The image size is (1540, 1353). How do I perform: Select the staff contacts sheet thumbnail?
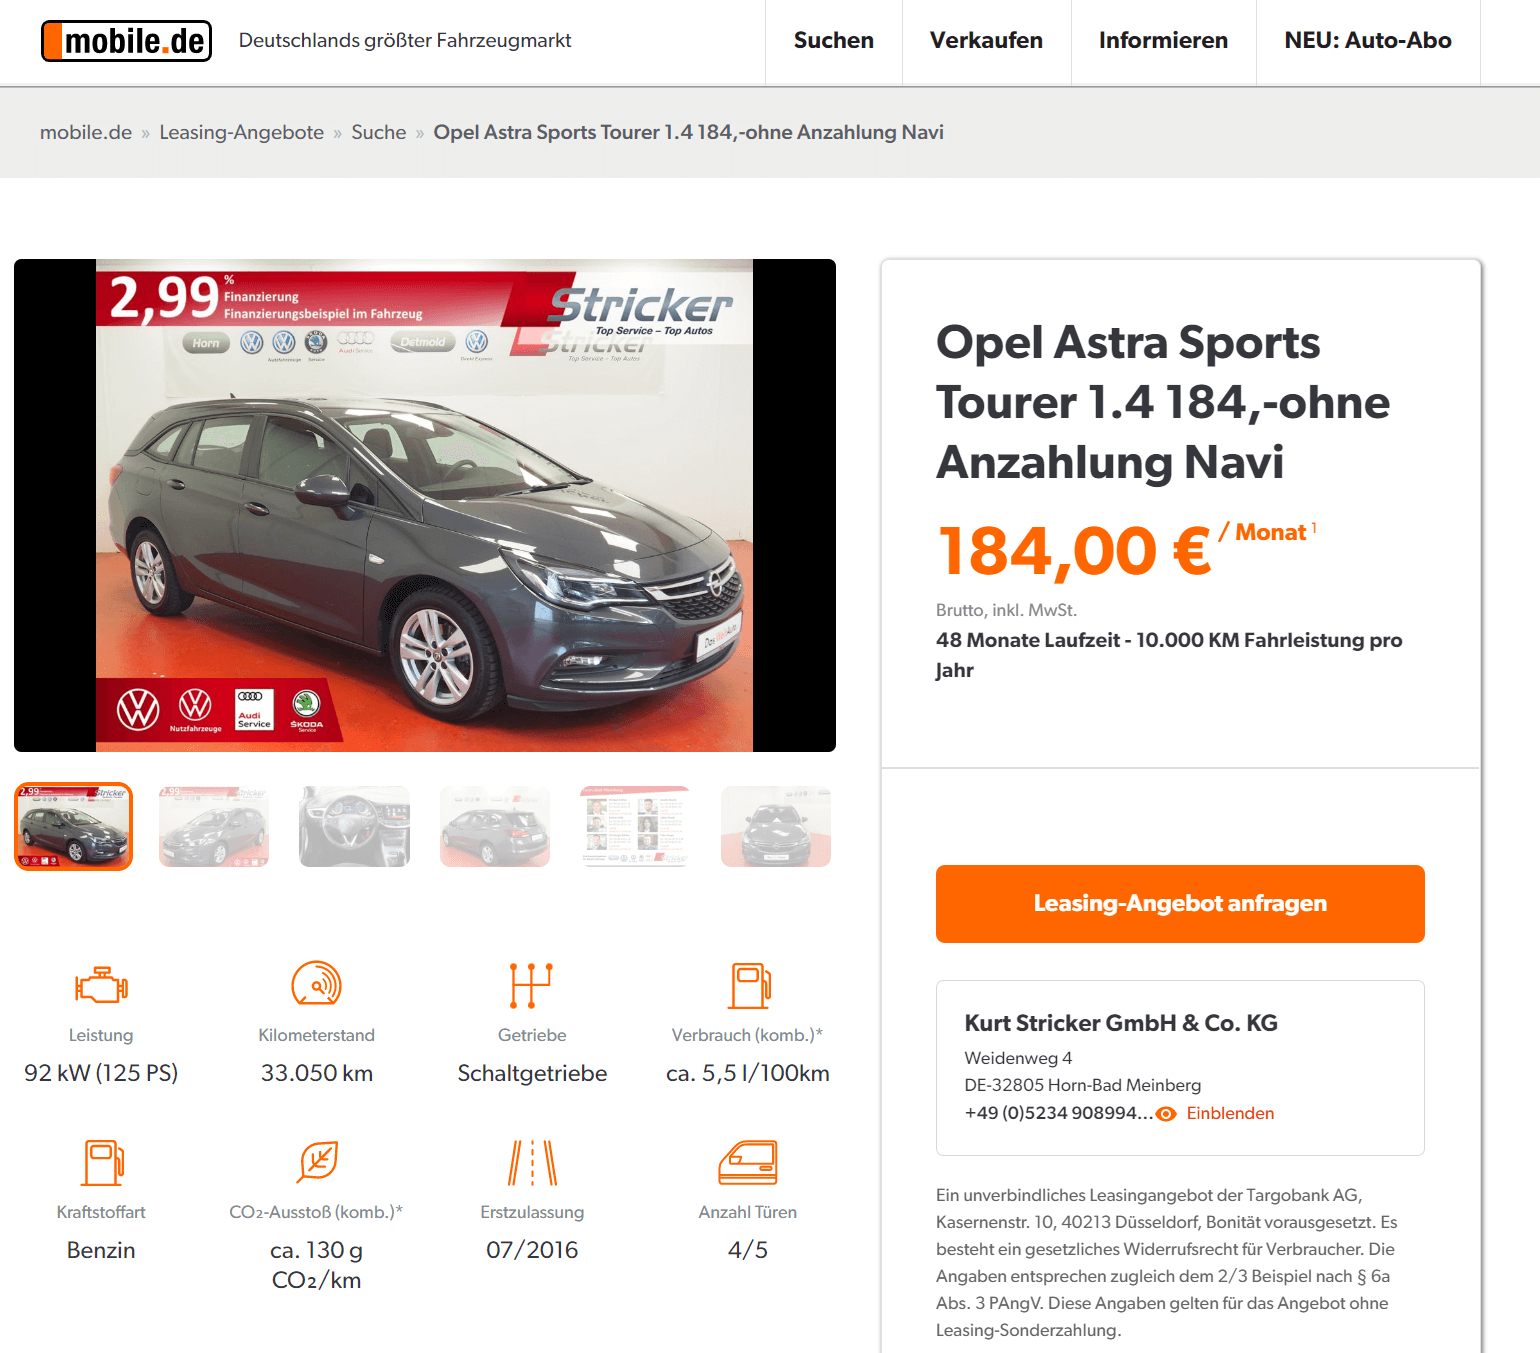pyautogui.click(x=635, y=826)
